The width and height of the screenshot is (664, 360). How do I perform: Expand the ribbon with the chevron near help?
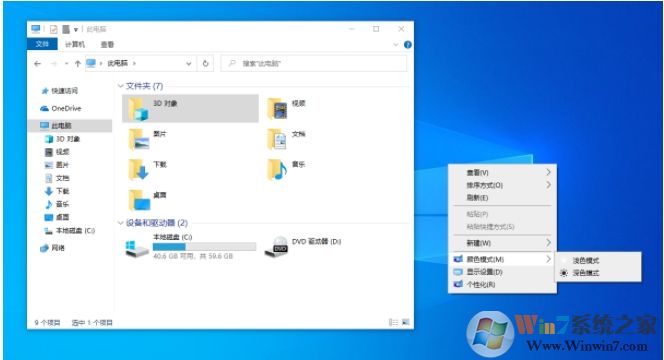396,44
